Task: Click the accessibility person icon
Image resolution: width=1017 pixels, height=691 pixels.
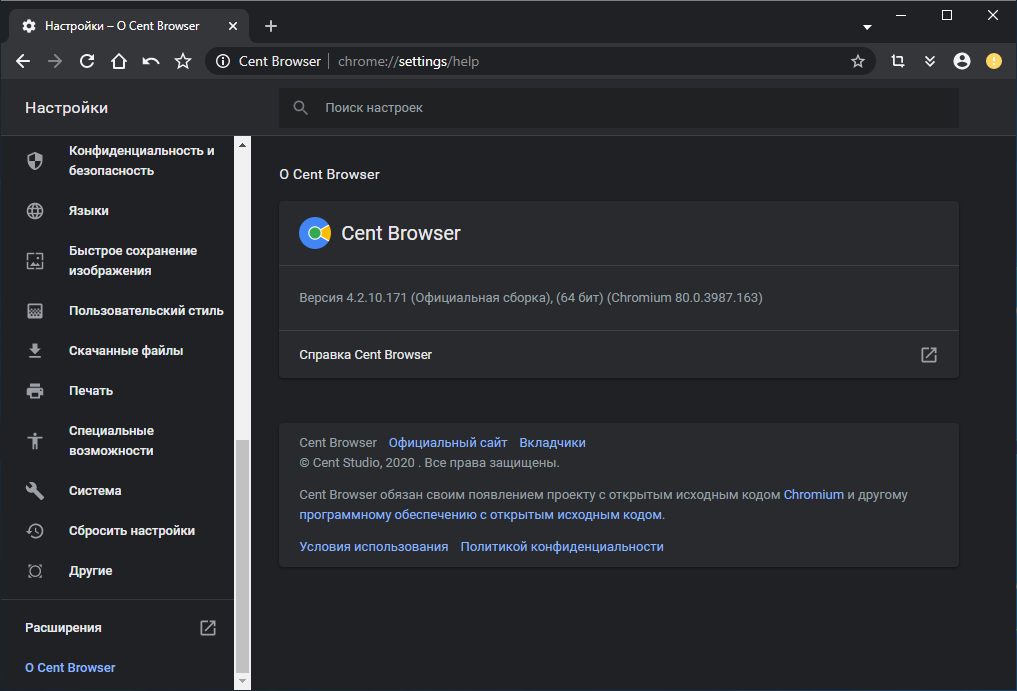Action: point(35,441)
